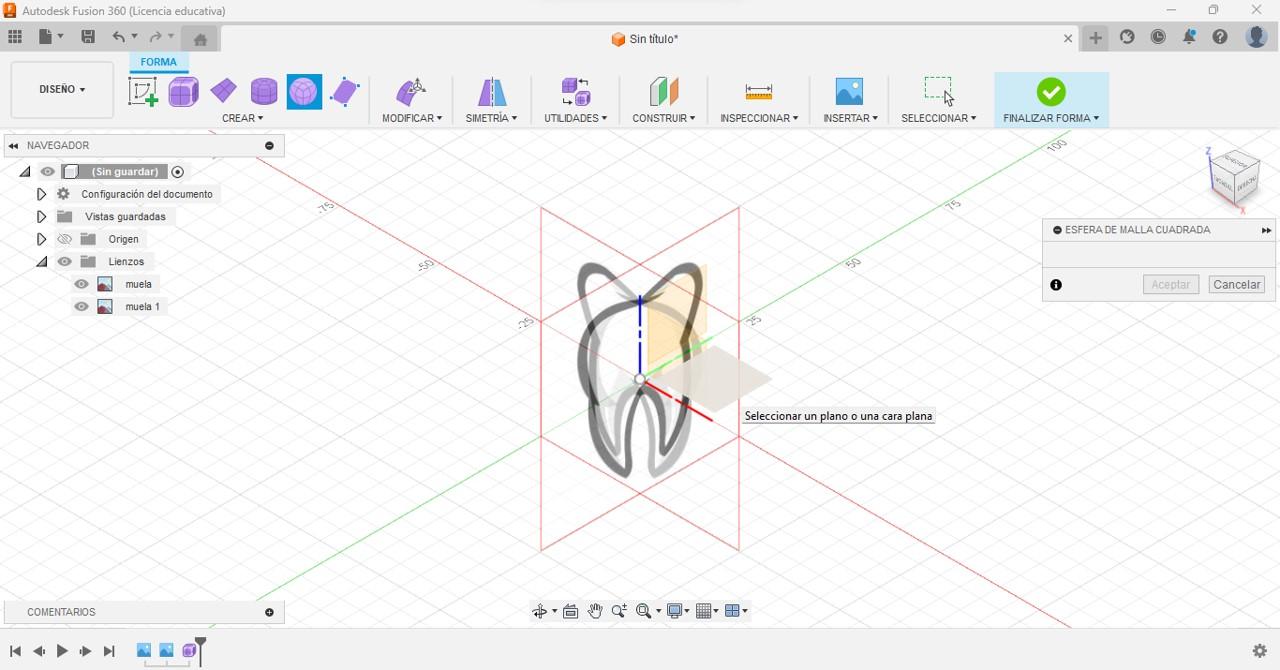
Task: Close the Sin título* document tab
Action: click(x=1068, y=39)
